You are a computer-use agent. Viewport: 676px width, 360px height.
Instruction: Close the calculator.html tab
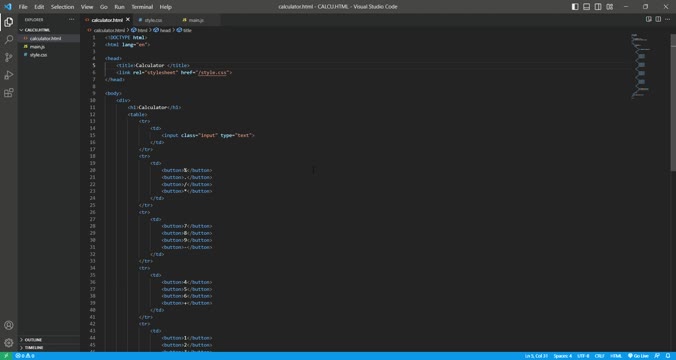[x=128, y=19]
